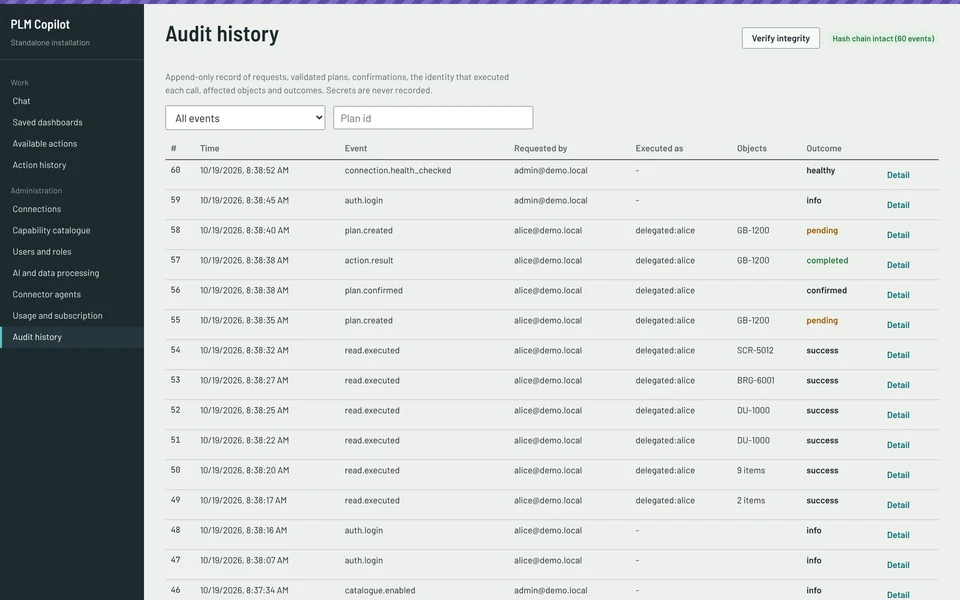Open the Connections admin page
This screenshot has height=600, width=960.
click(x=37, y=209)
